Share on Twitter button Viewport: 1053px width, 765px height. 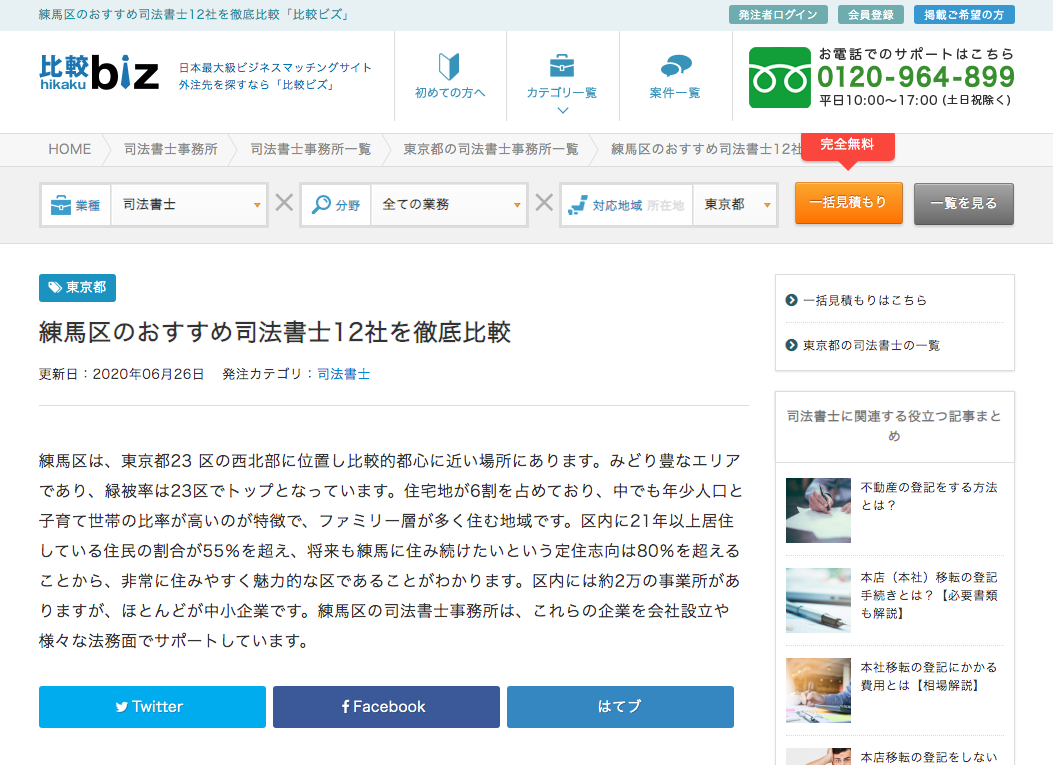pos(152,707)
